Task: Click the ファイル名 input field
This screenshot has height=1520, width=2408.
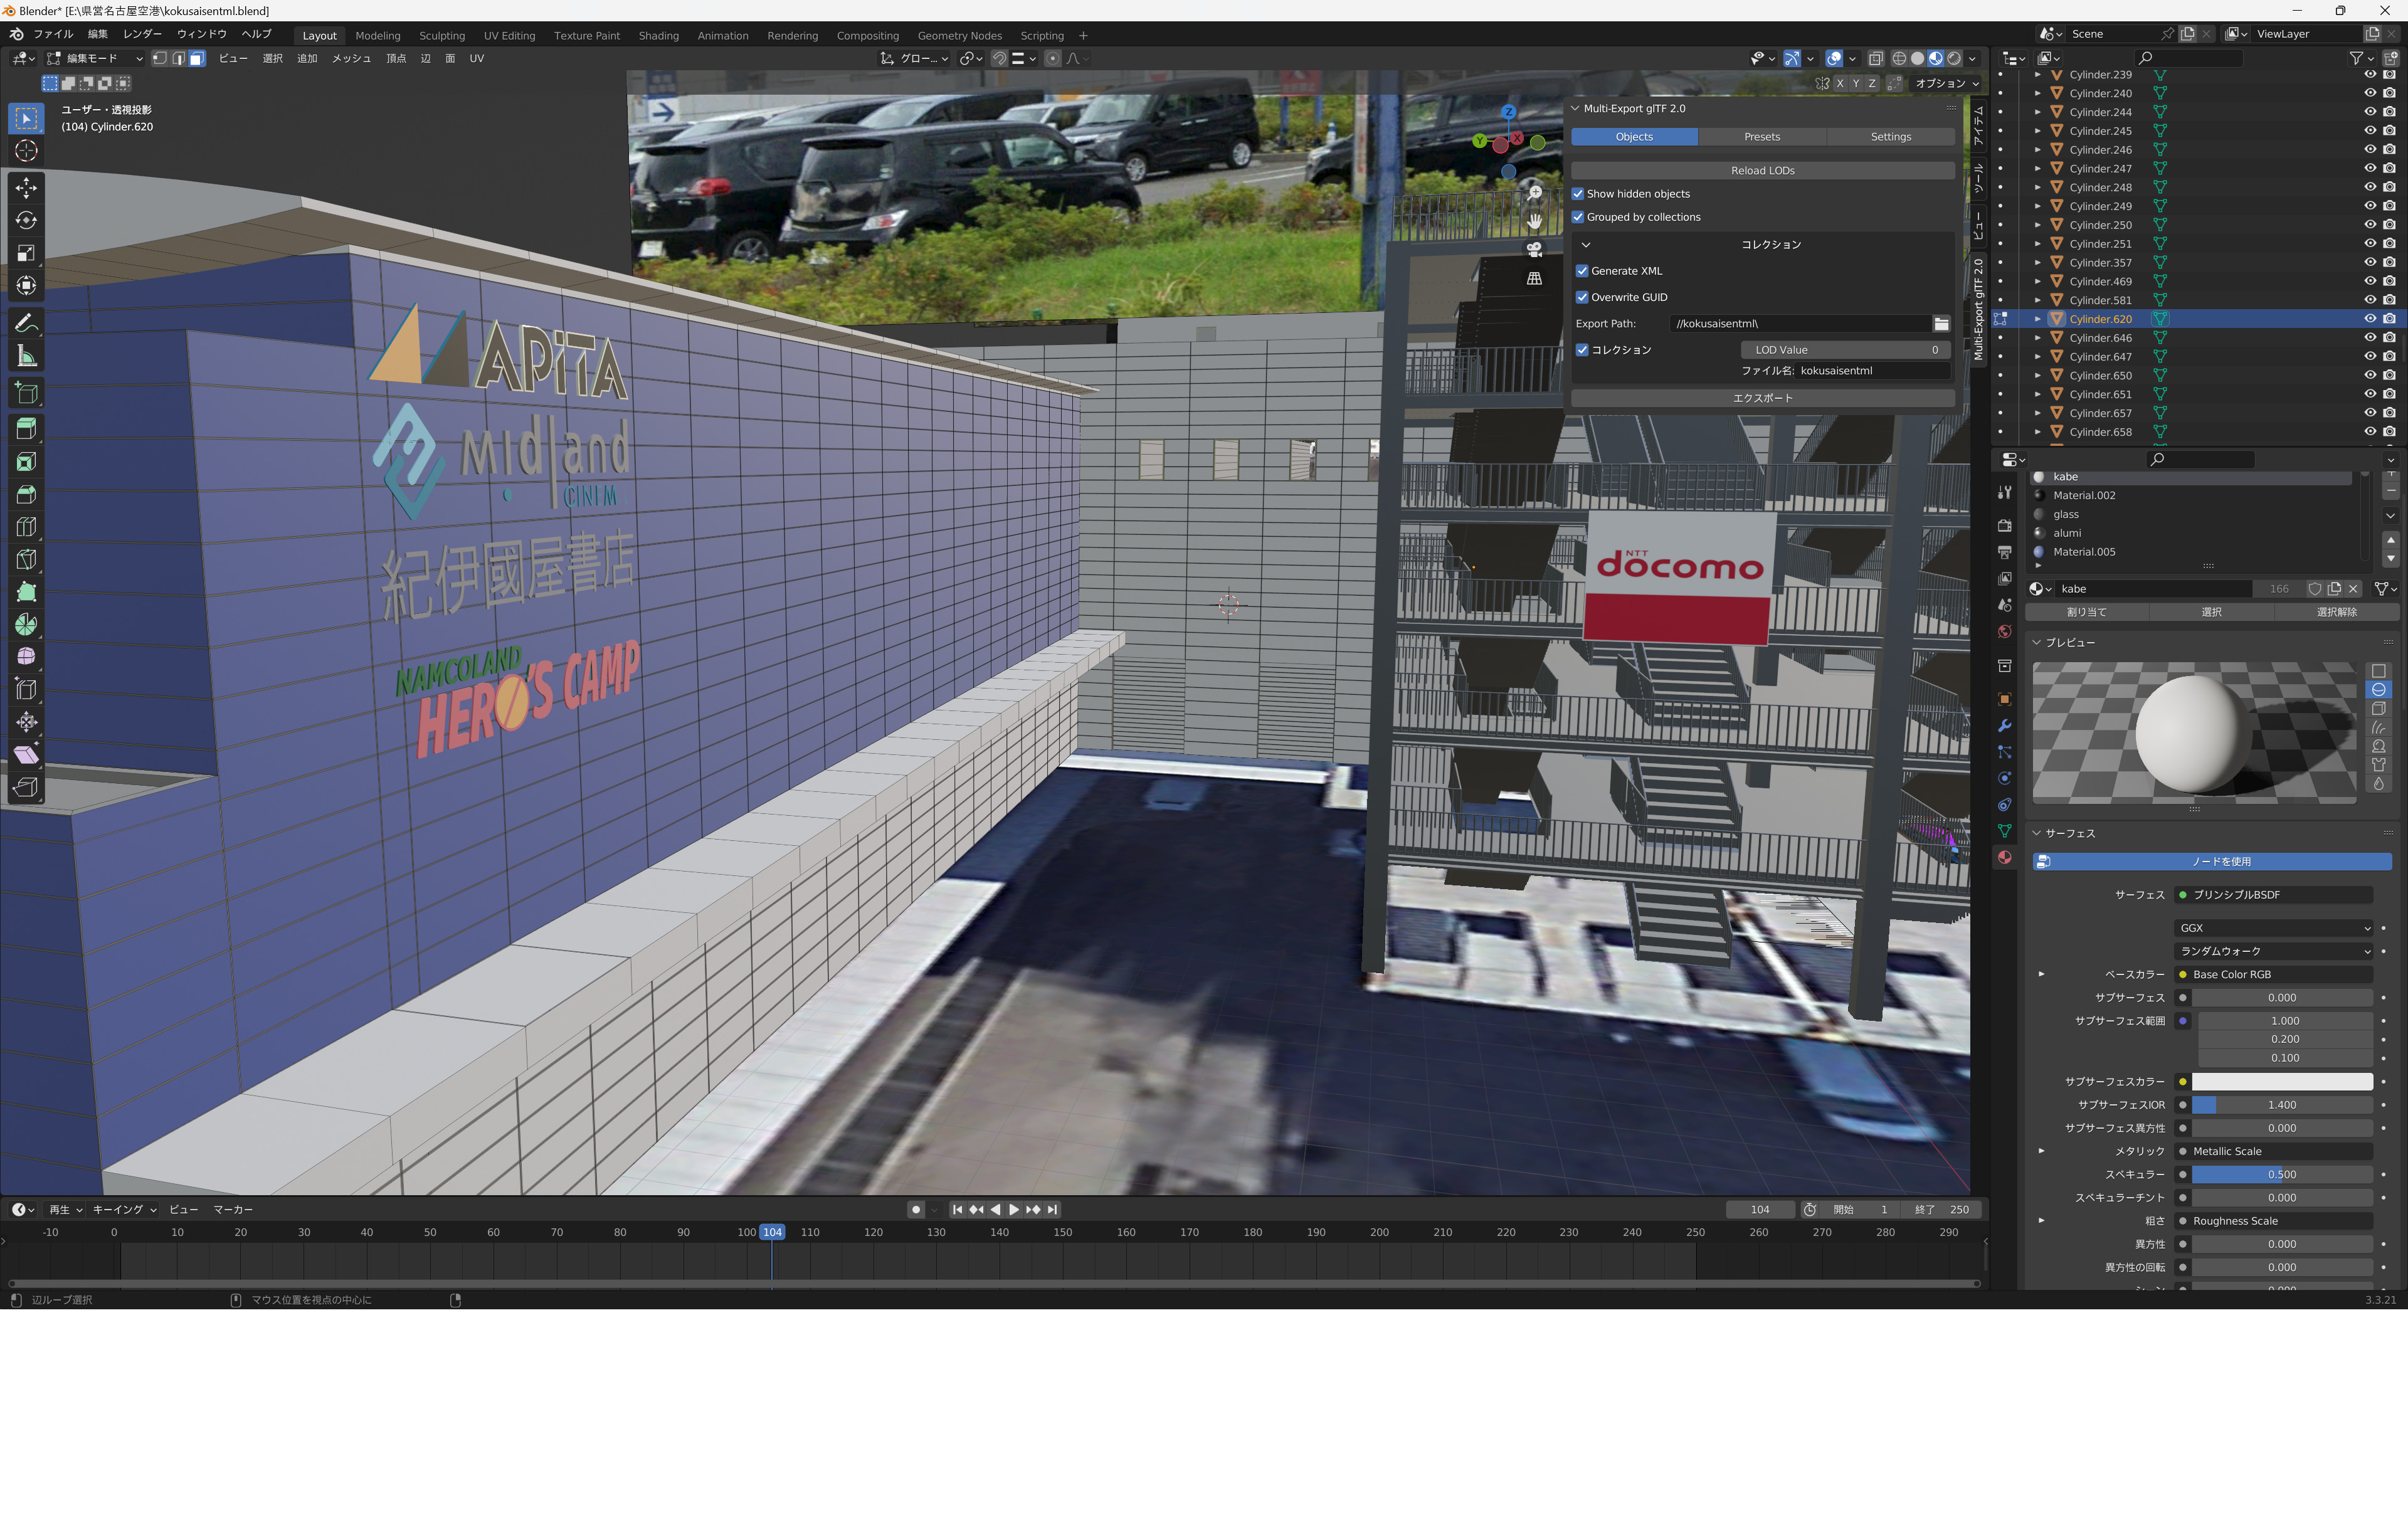Action: 1873,371
